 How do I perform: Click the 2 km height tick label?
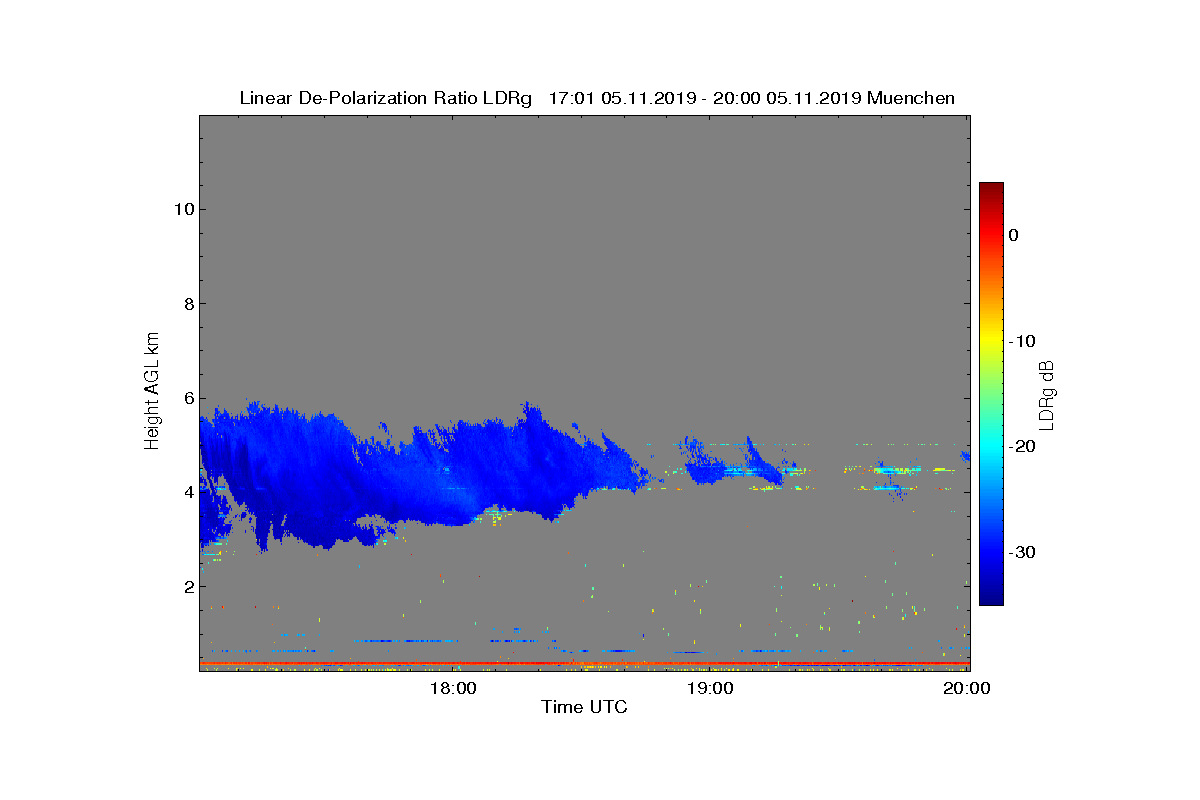click(x=188, y=586)
